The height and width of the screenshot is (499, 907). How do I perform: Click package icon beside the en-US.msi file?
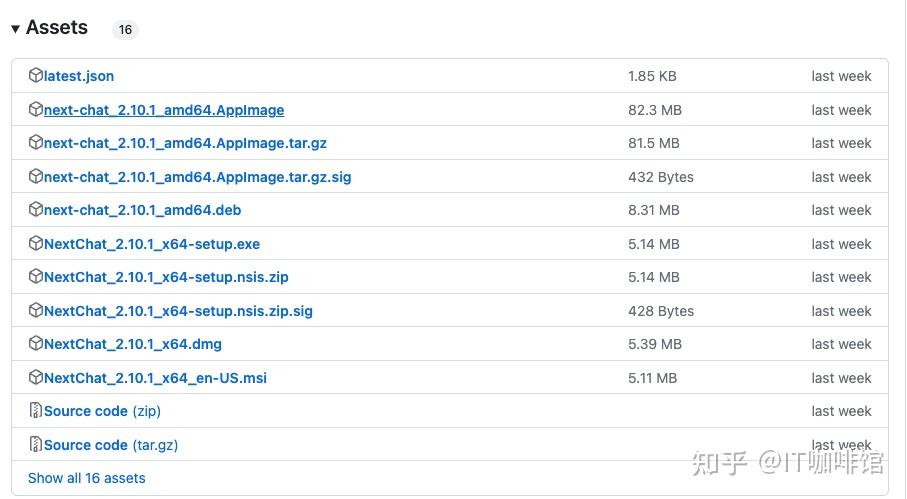click(36, 378)
